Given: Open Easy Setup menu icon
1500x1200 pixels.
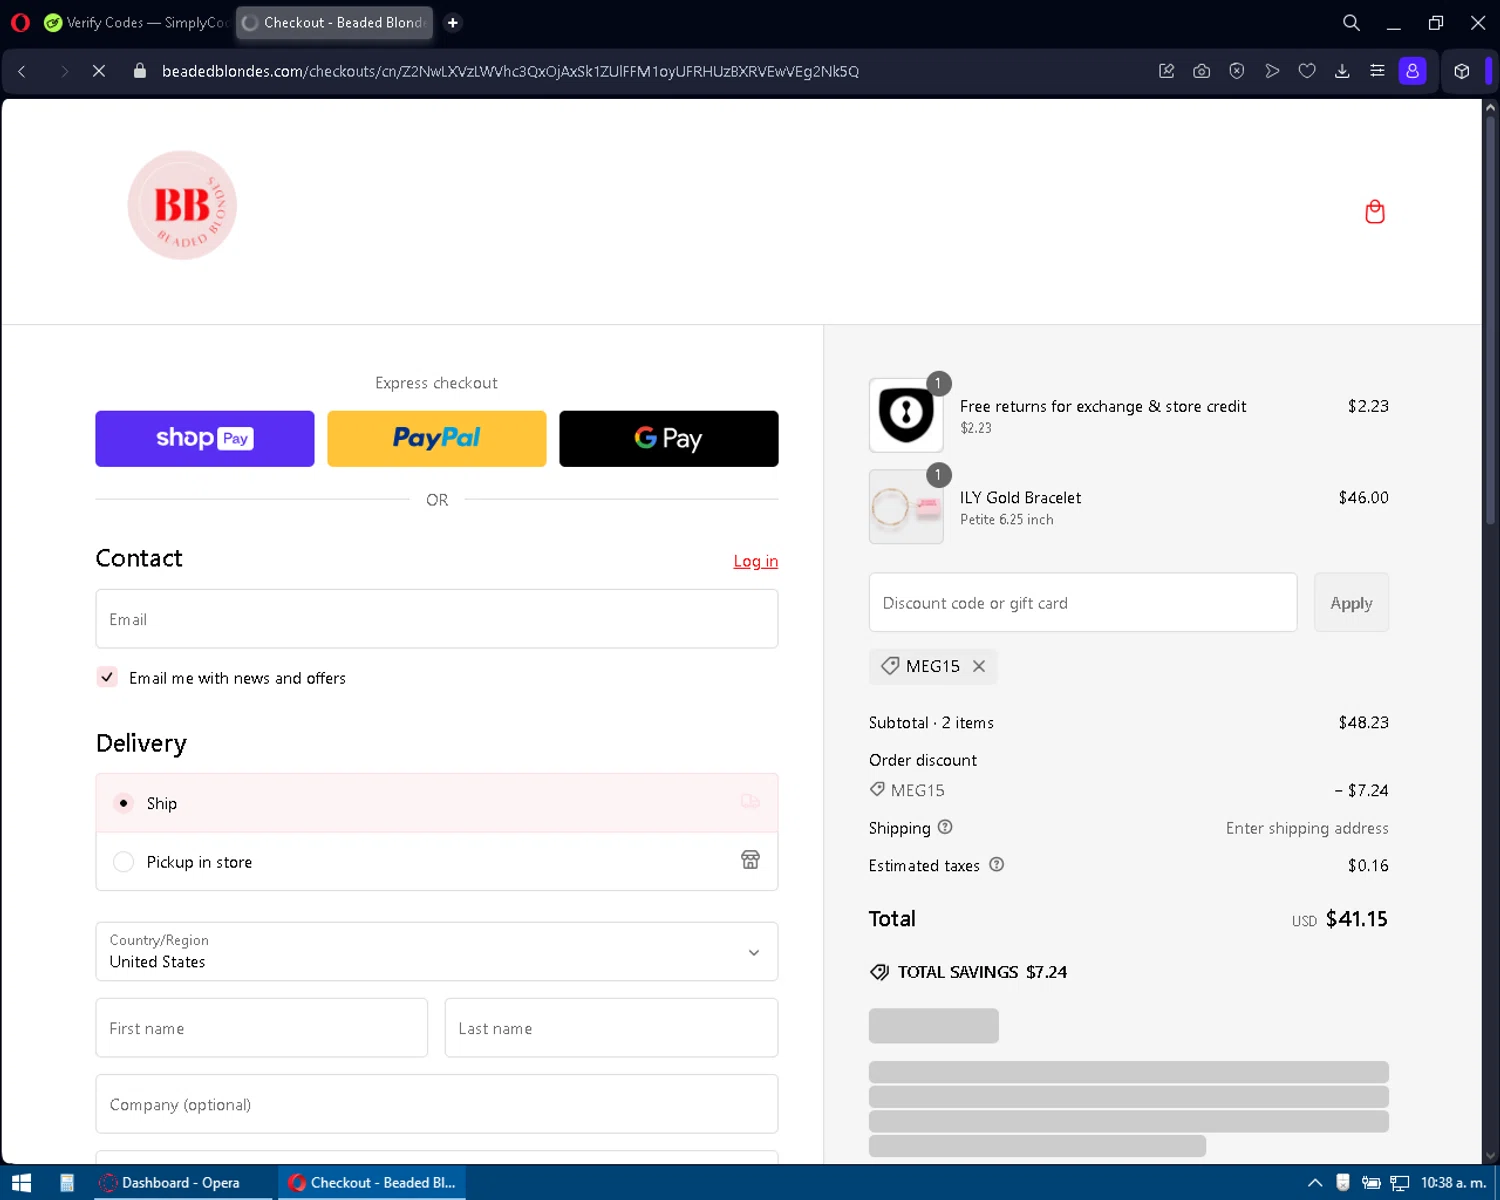Looking at the screenshot, I should tap(1377, 71).
